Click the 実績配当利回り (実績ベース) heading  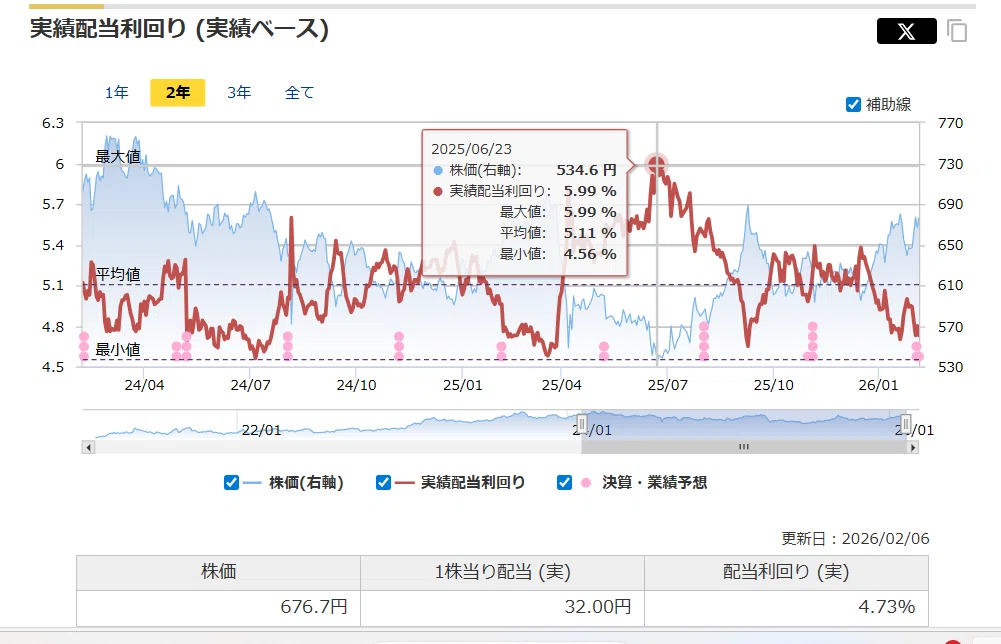(x=179, y=29)
